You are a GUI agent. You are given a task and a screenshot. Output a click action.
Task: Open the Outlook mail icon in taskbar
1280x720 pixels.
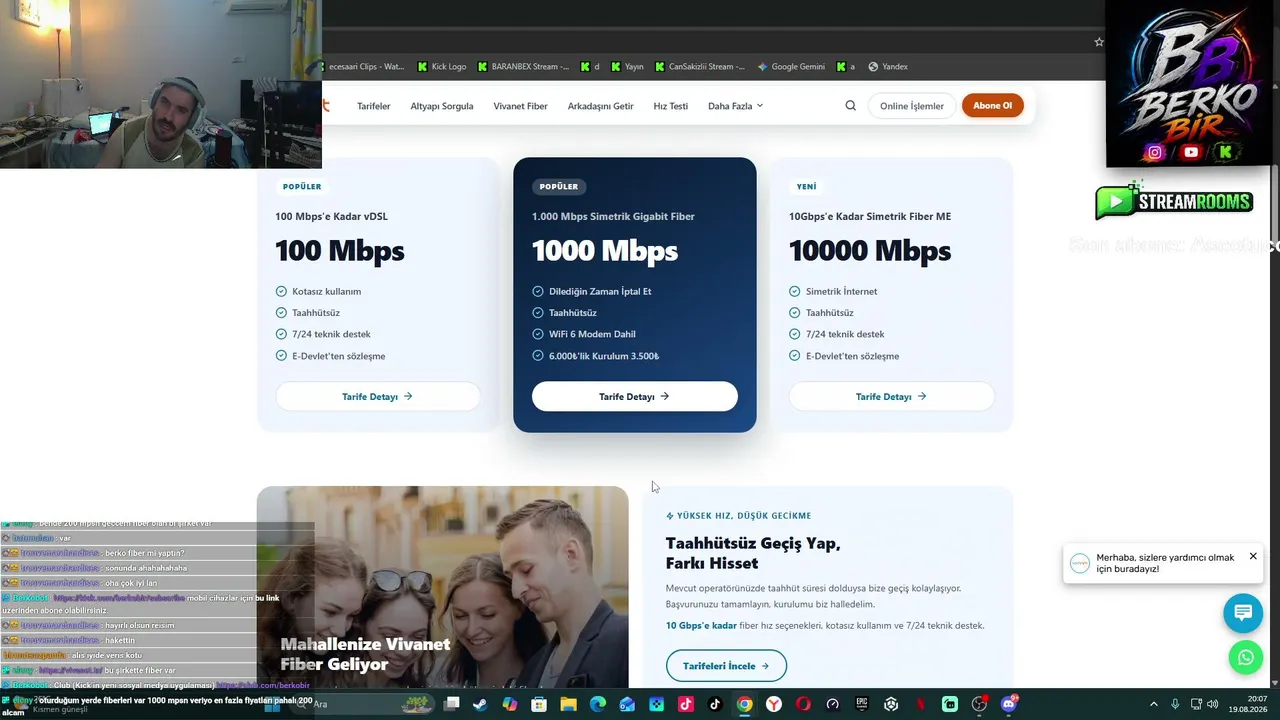pyautogui.click(x=627, y=704)
